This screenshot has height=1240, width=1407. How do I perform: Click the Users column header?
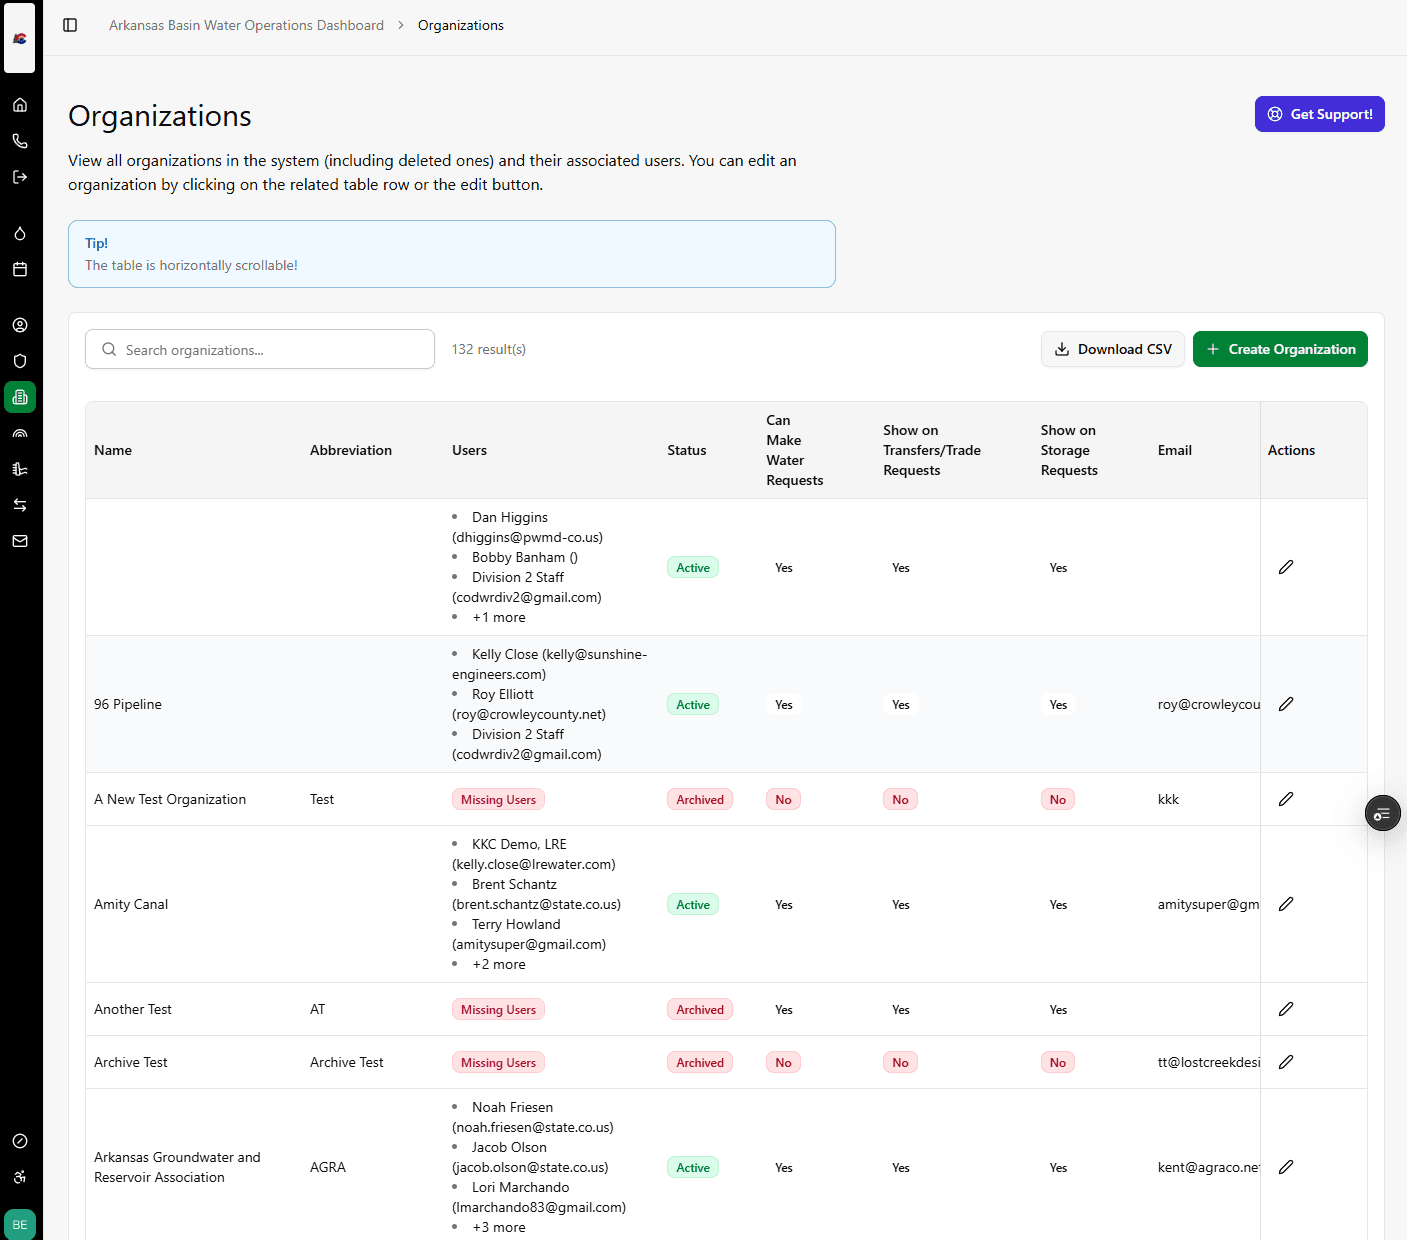469,450
